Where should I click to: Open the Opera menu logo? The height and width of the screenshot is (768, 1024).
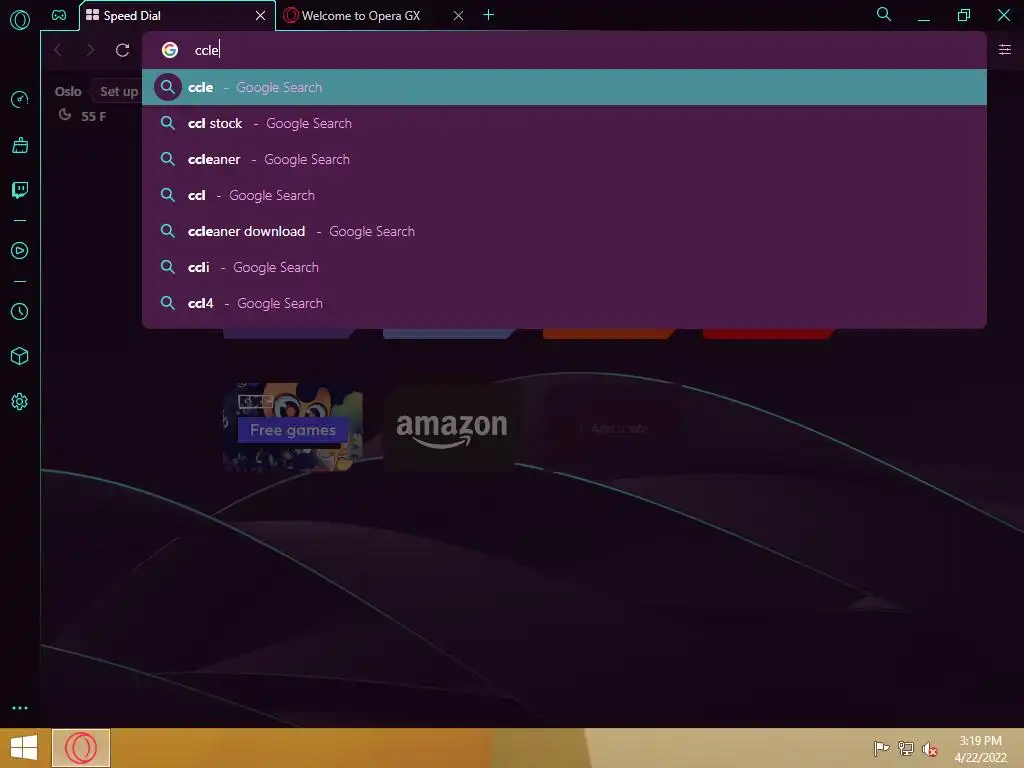(20, 20)
